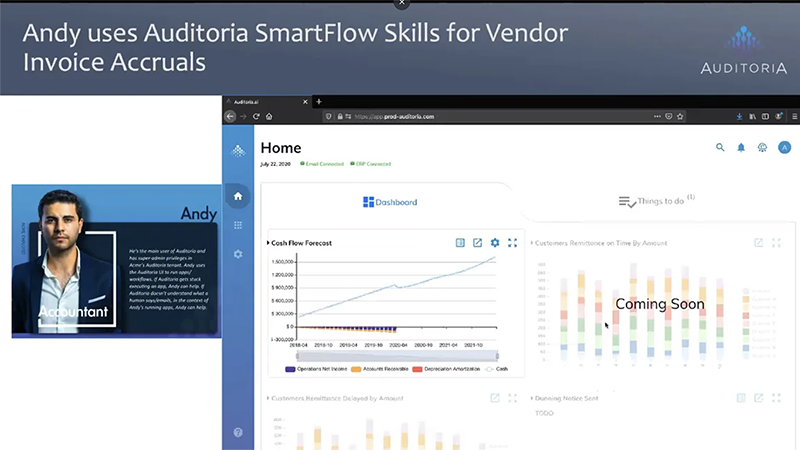Screen dimensions: 800x450
Task: Open Customers Remittance on Time popout icon
Action: tap(759, 243)
